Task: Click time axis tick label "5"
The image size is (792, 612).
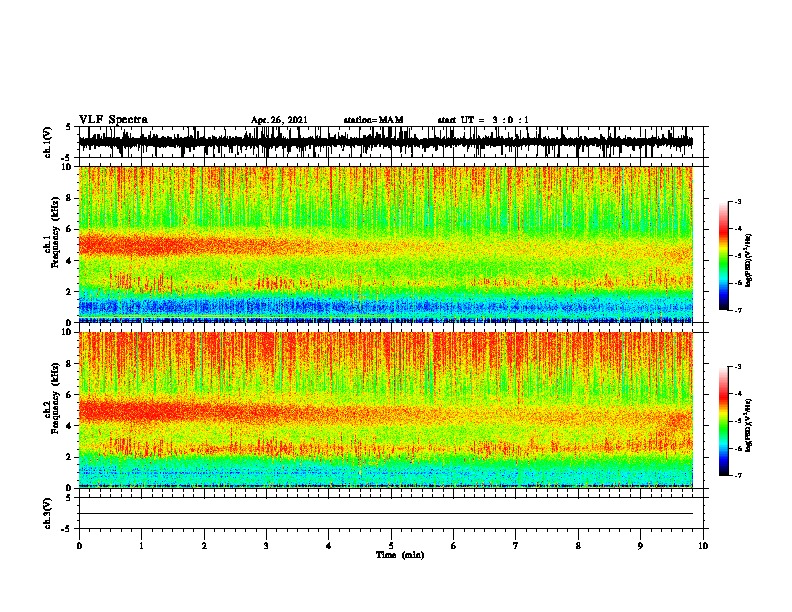Action: pyautogui.click(x=391, y=546)
